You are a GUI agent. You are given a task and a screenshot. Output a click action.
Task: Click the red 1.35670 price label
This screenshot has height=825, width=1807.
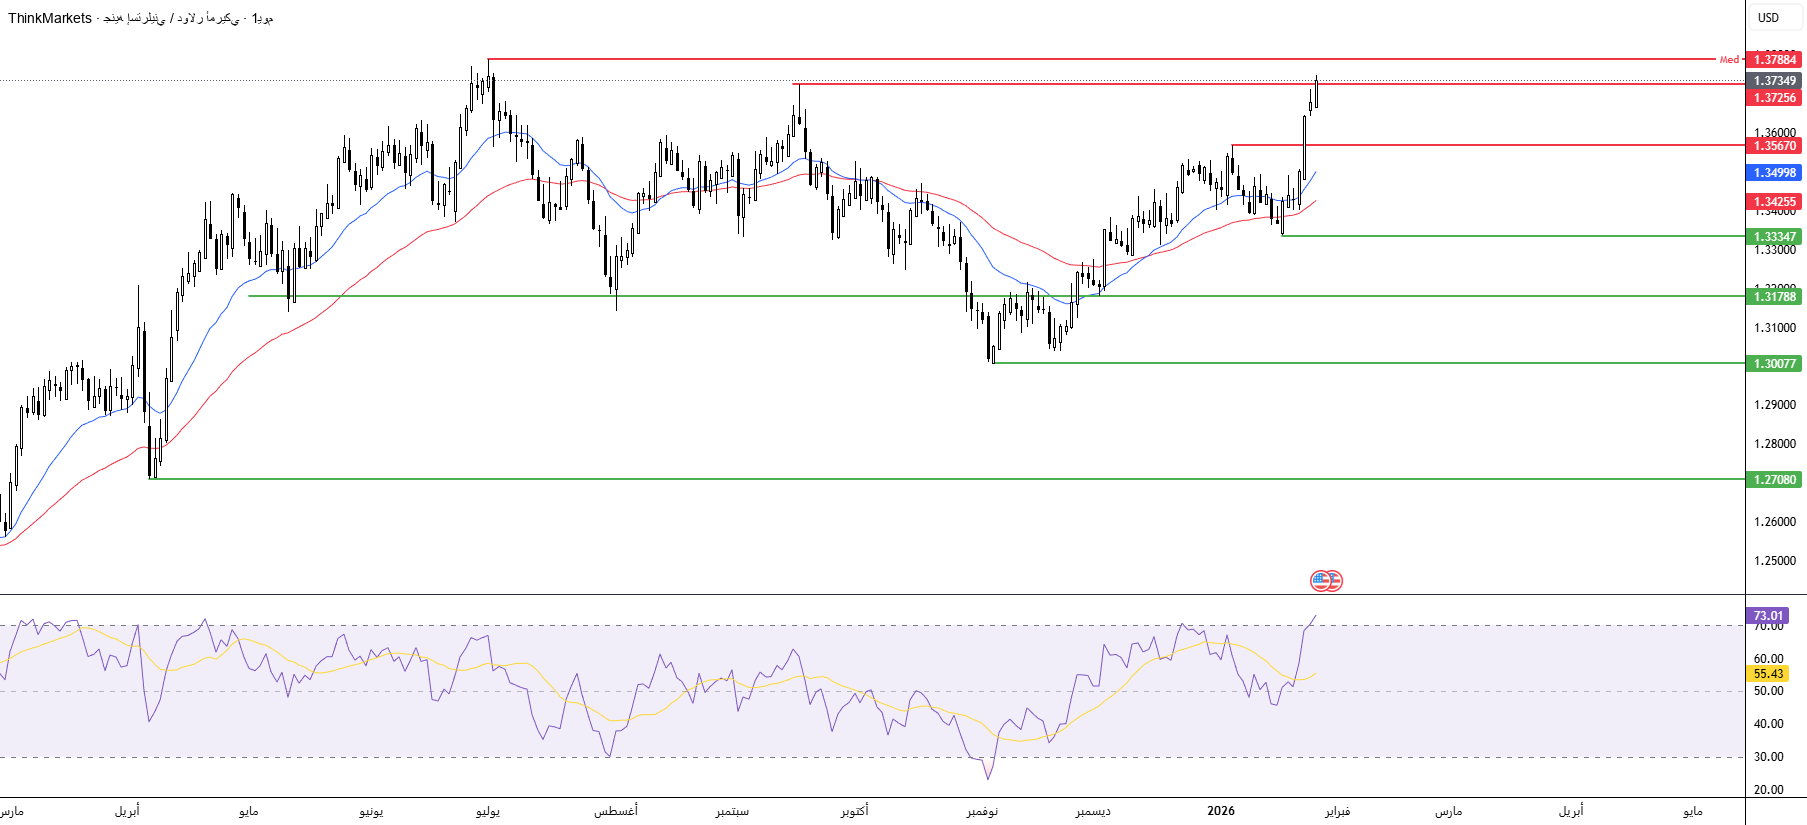(1775, 146)
